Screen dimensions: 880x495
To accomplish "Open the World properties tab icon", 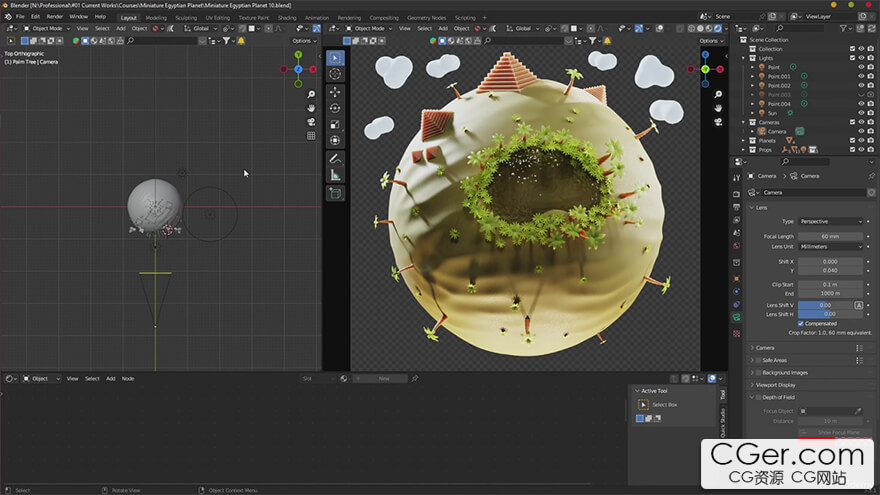I will 736,246.
